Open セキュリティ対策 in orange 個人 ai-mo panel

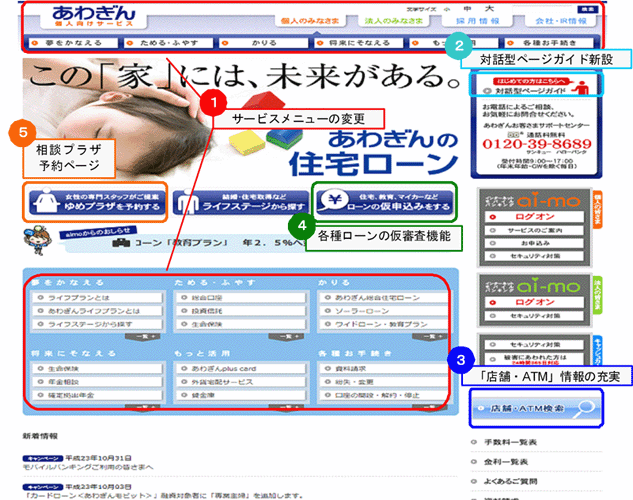pyautogui.click(x=534, y=256)
